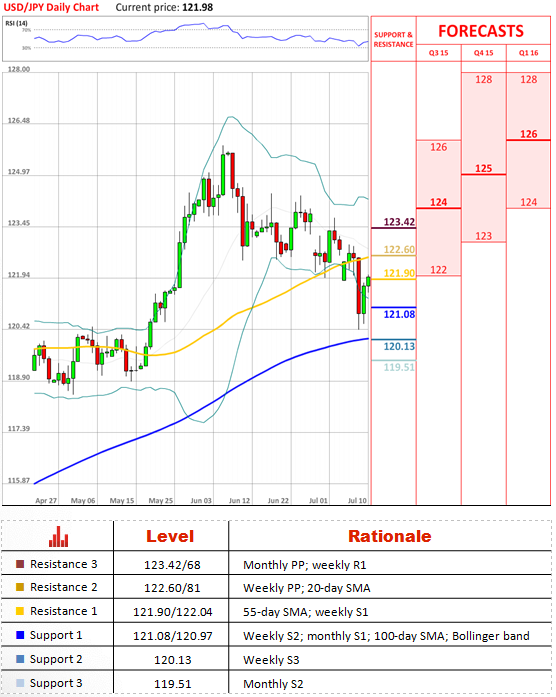Viewport: 556px width, 697px height.
Task: Click the USD/JPY Daily Chart title
Action: (x=51, y=8)
